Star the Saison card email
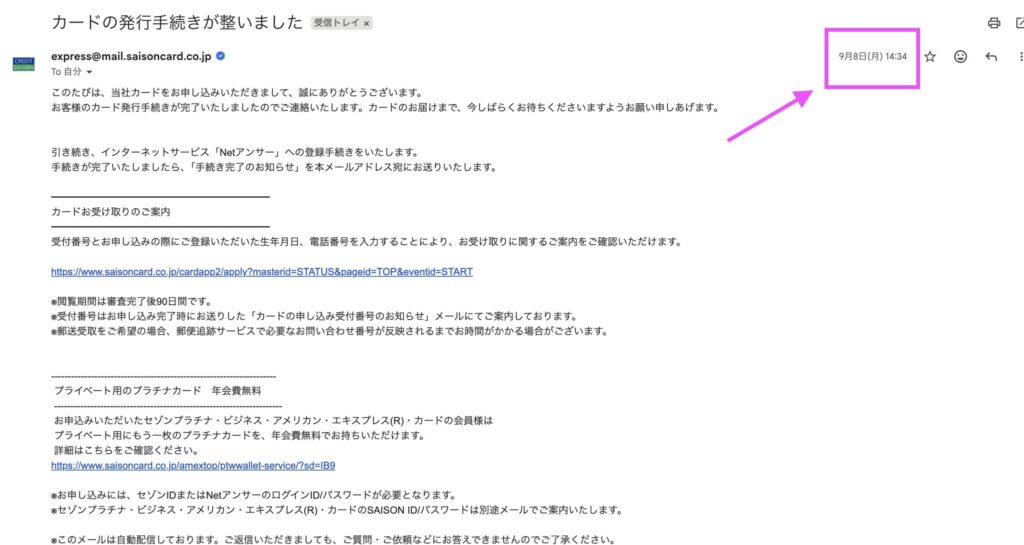The height and width of the screenshot is (545, 1024). 930,57
